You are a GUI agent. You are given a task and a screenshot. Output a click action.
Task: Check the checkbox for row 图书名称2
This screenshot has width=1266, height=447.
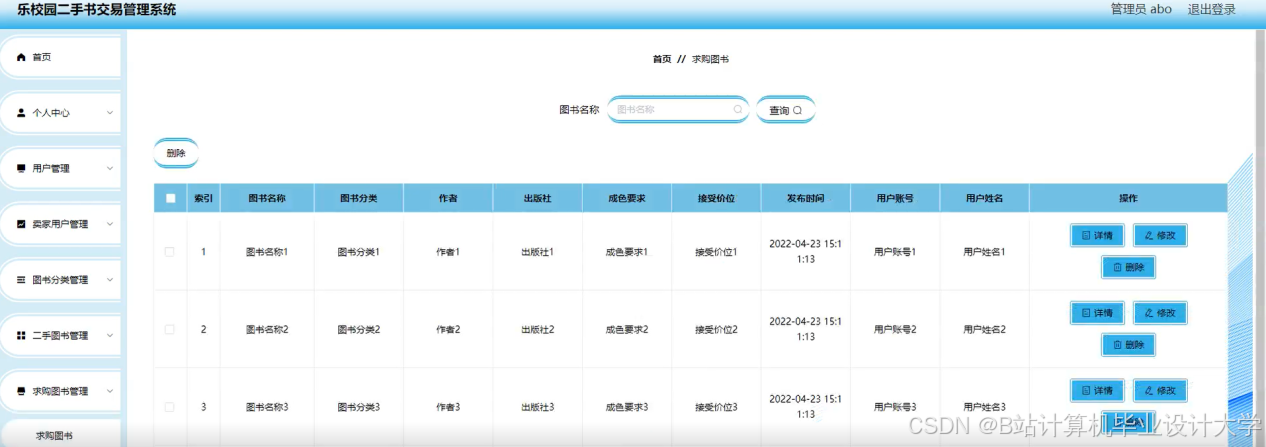[169, 329]
